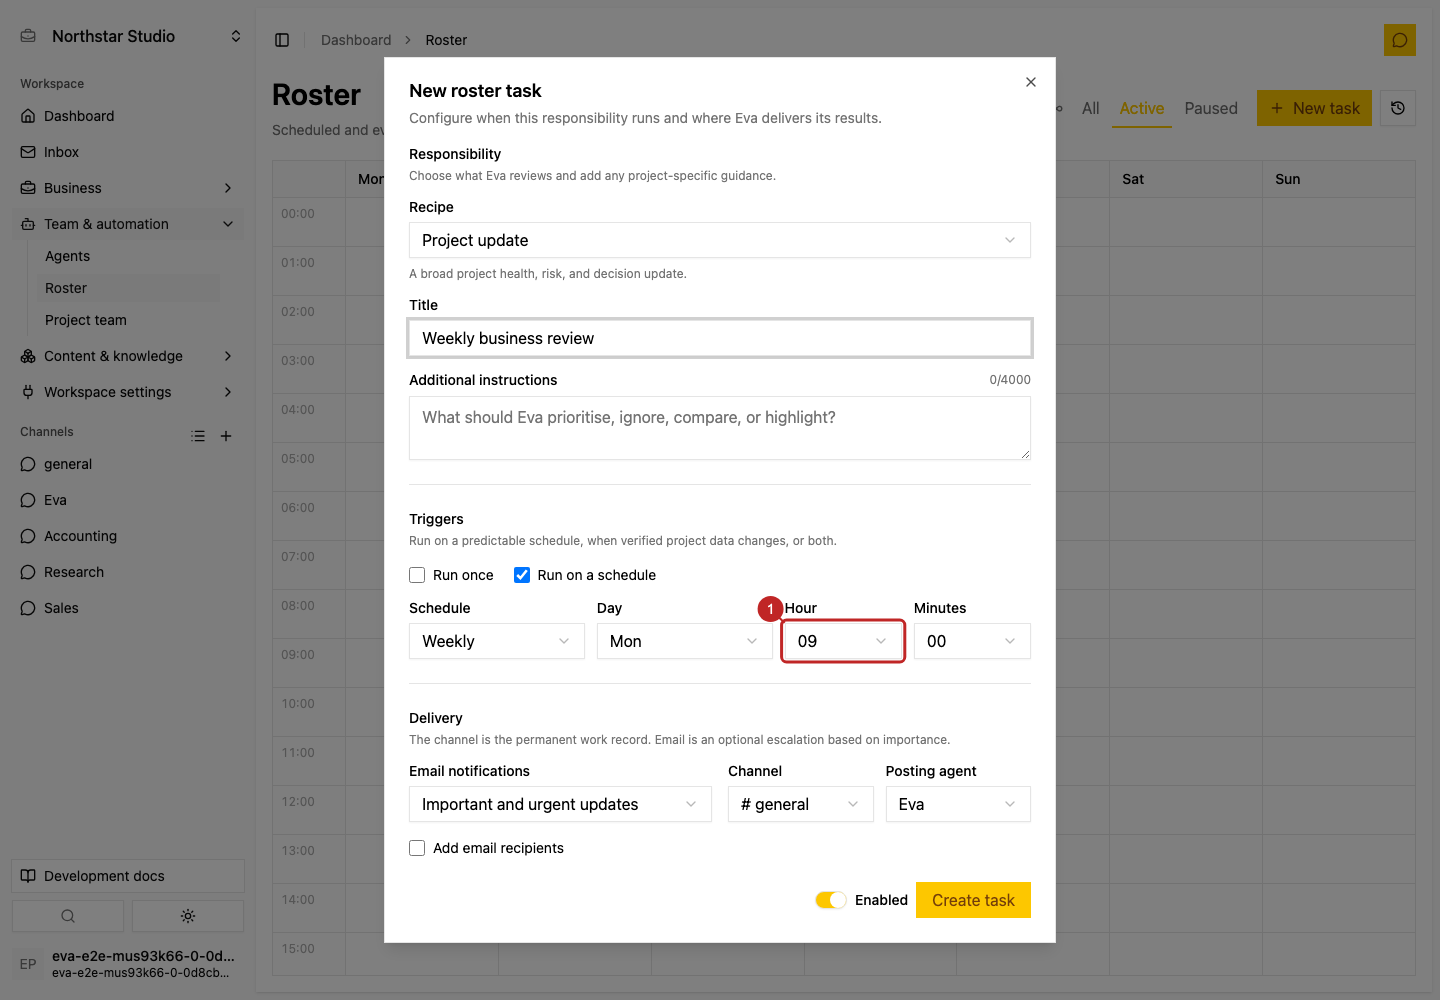Click the Workspace settings plug icon
The width and height of the screenshot is (1440, 1000).
[x=28, y=392]
